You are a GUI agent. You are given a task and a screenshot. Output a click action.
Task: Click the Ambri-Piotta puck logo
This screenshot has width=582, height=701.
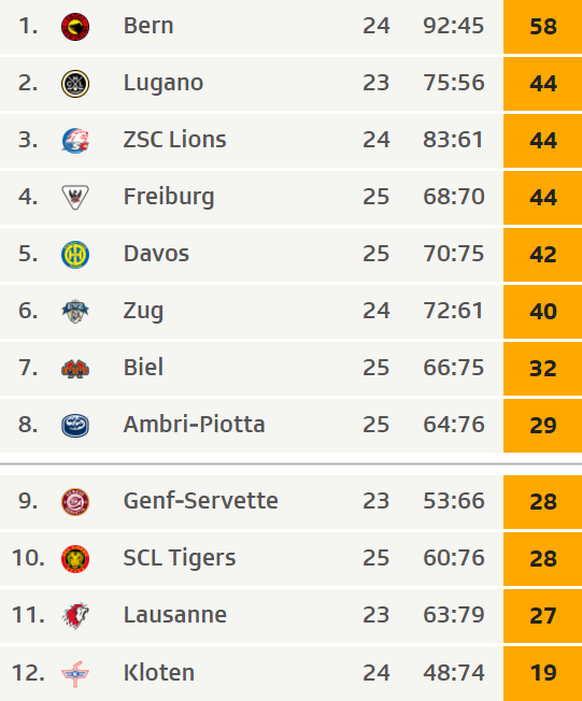tap(75, 425)
